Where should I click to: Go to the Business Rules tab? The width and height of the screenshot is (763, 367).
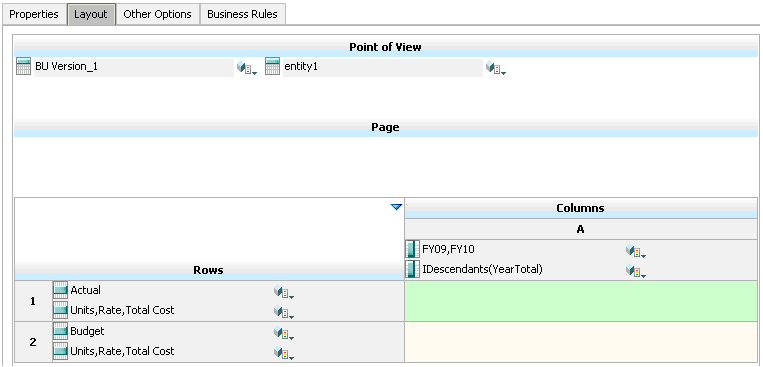point(242,14)
